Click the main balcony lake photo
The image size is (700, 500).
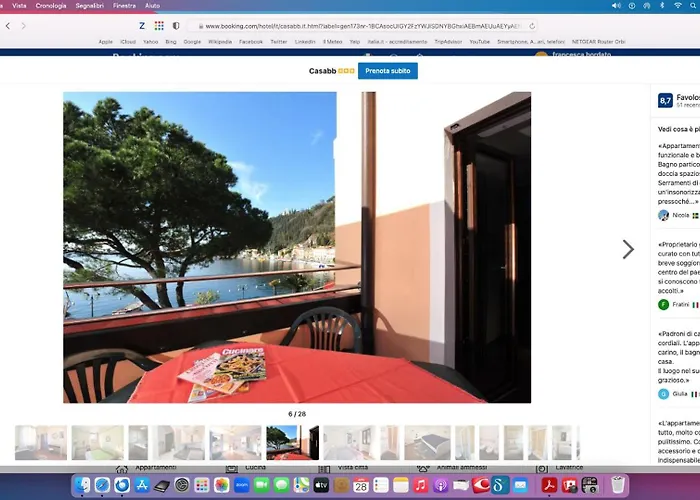click(297, 247)
